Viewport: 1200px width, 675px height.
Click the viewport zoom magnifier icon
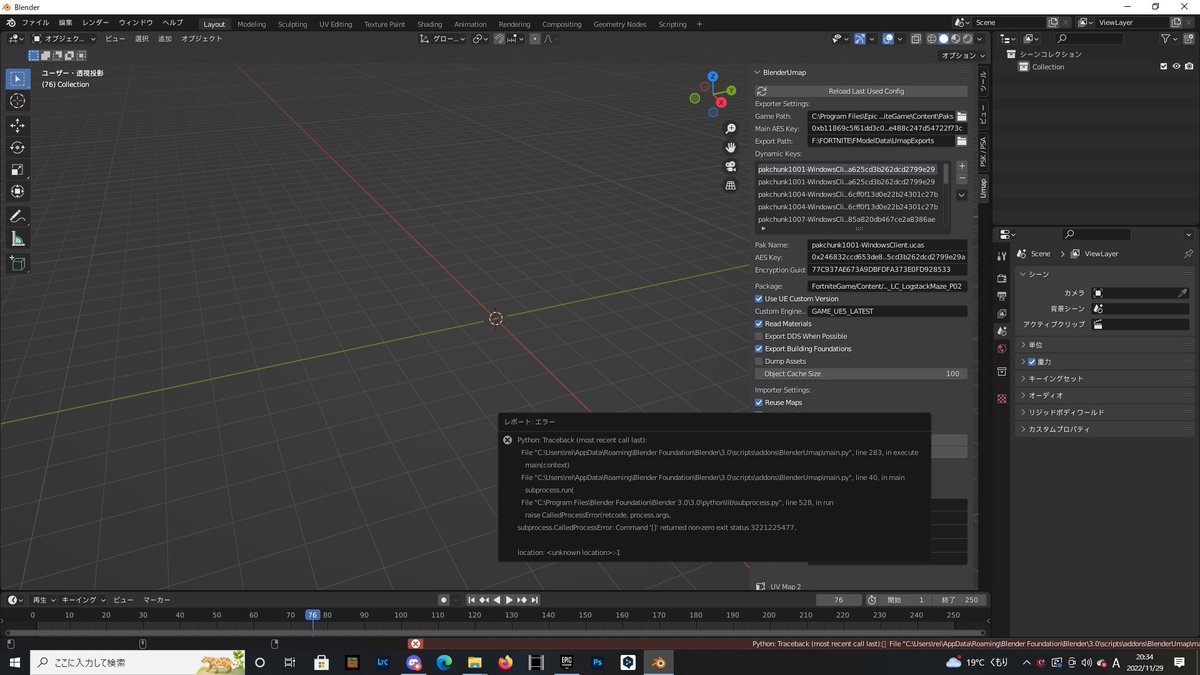pos(731,129)
